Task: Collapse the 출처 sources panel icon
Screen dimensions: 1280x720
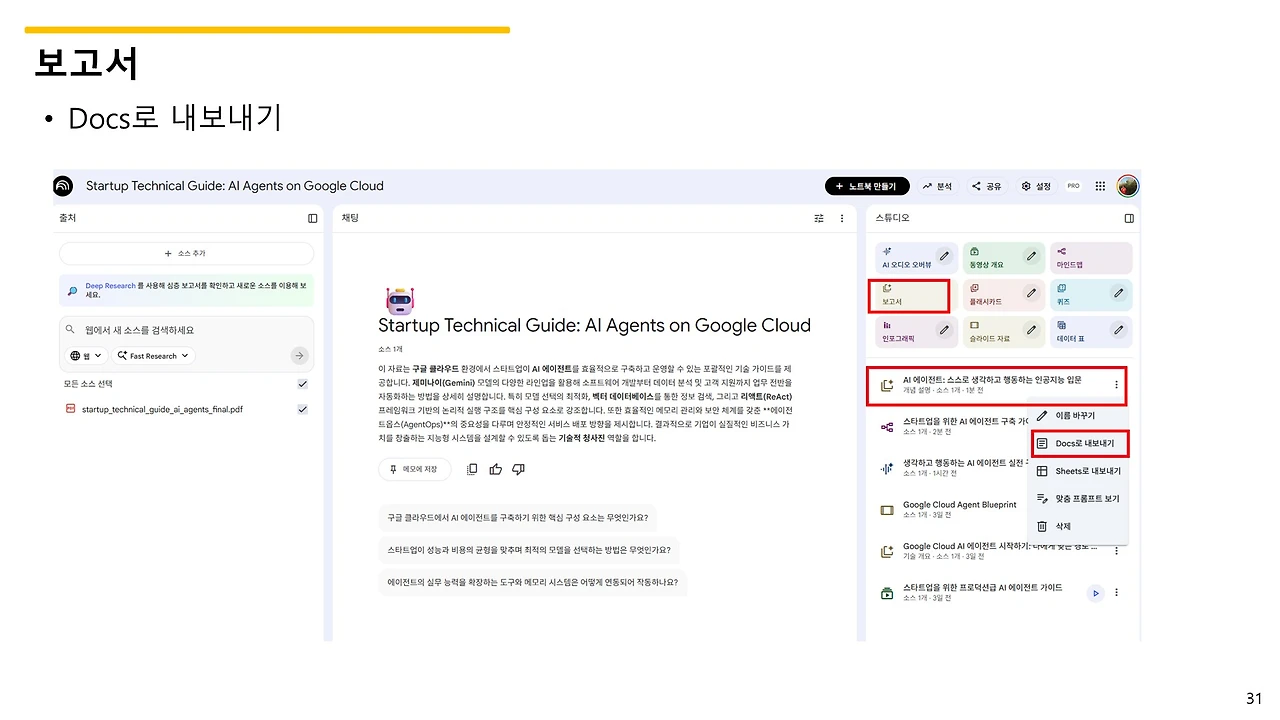Action: pos(313,218)
